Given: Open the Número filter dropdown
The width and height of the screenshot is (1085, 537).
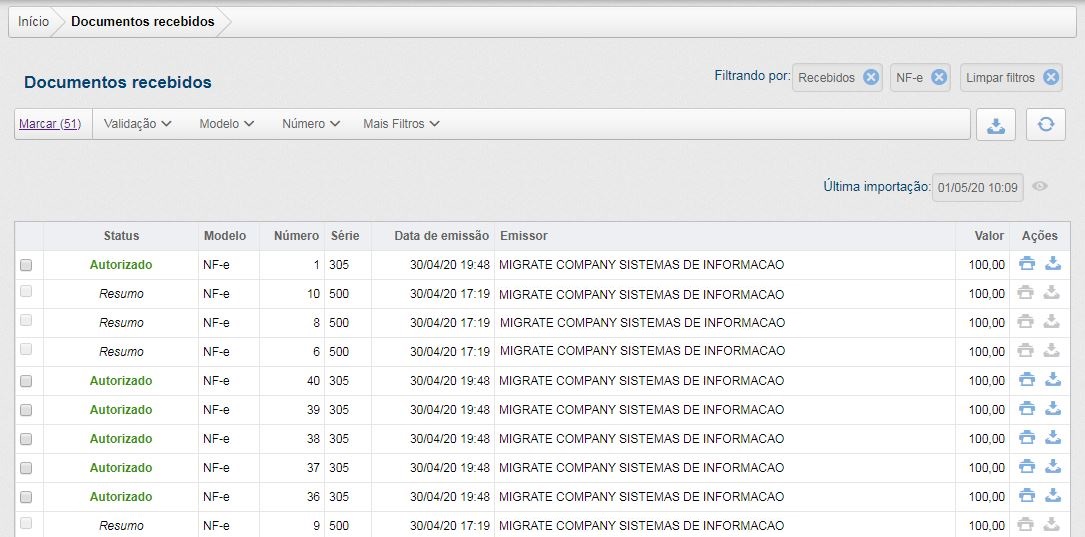Looking at the screenshot, I should (x=311, y=124).
